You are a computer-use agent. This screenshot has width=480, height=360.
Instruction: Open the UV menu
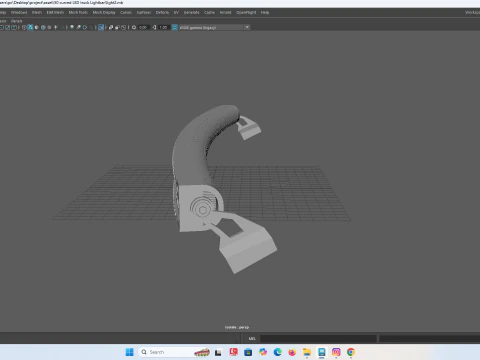pos(176,12)
